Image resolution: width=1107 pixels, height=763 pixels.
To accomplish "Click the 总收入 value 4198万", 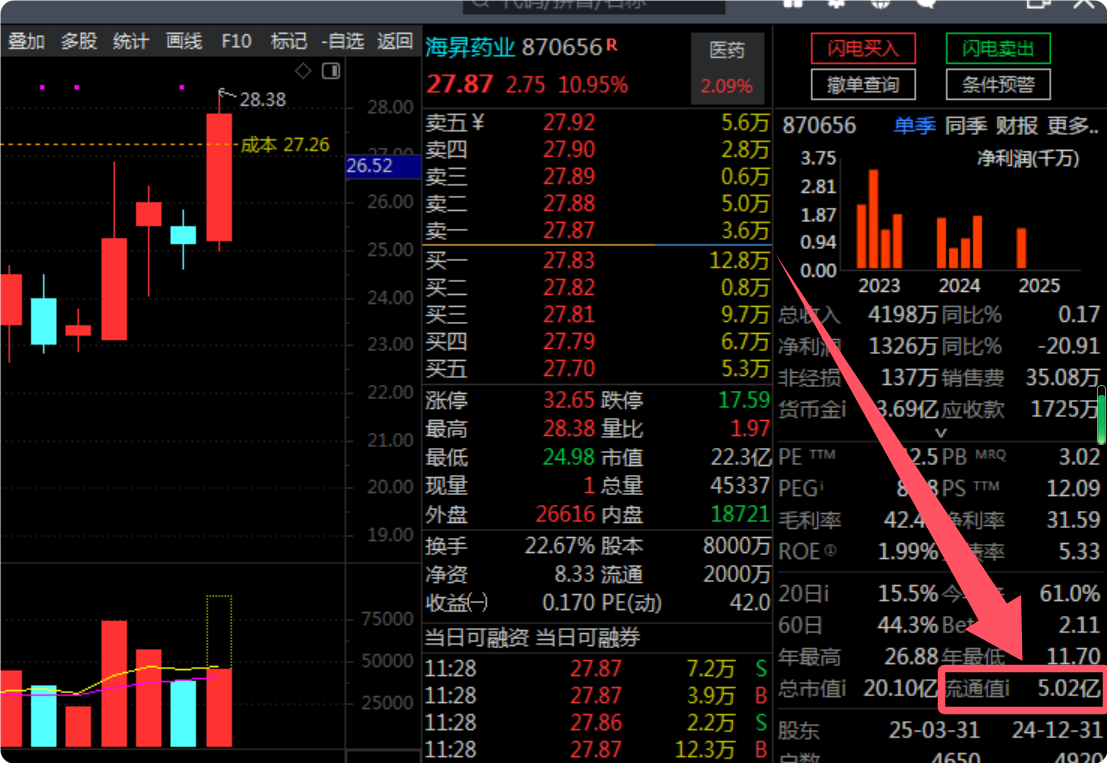I will click(x=902, y=315).
